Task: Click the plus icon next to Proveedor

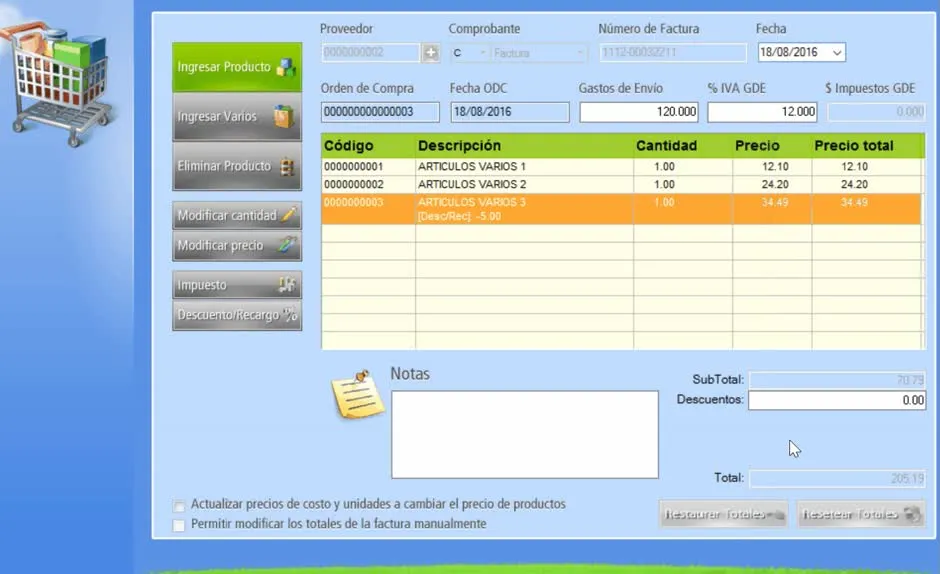Action: [430, 53]
